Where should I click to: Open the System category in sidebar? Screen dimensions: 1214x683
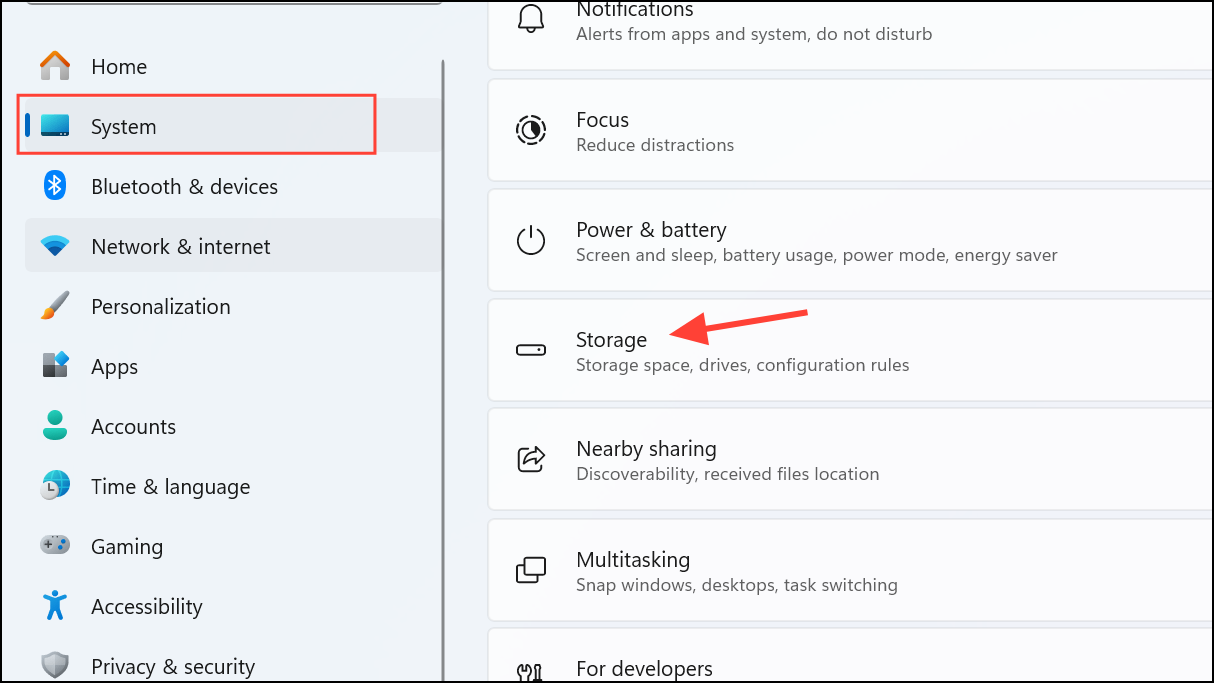(124, 127)
